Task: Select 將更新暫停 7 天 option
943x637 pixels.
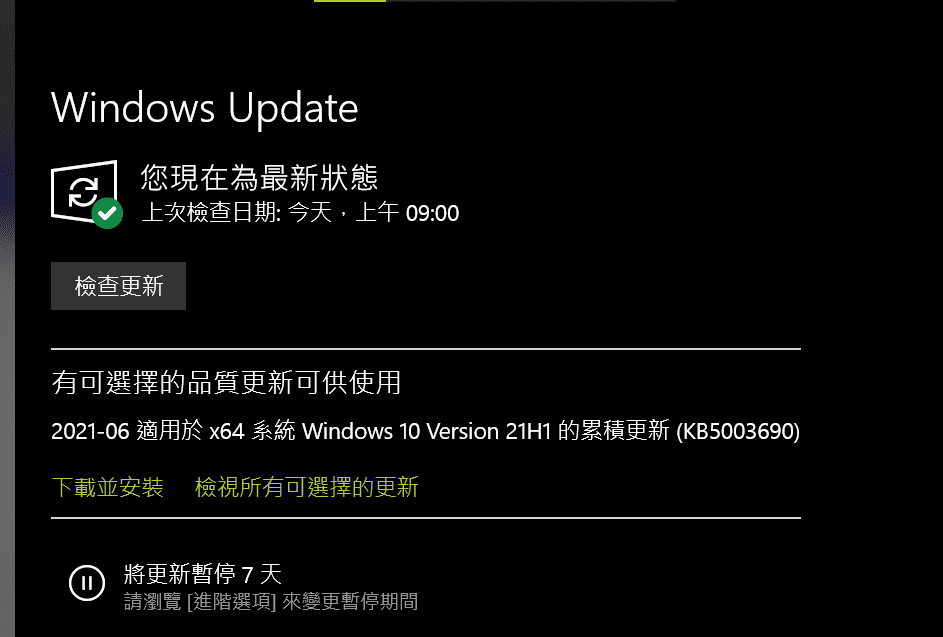Action: tap(203, 574)
